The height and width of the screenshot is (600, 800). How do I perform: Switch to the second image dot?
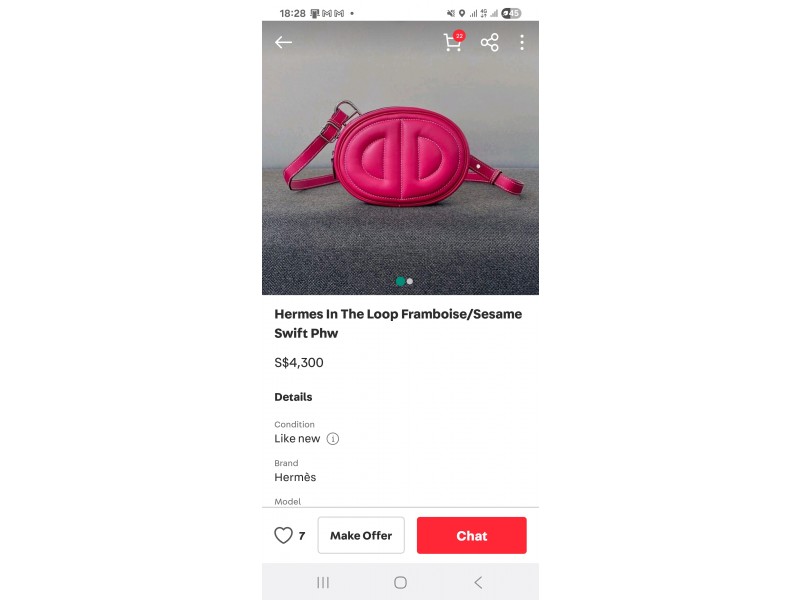410,281
